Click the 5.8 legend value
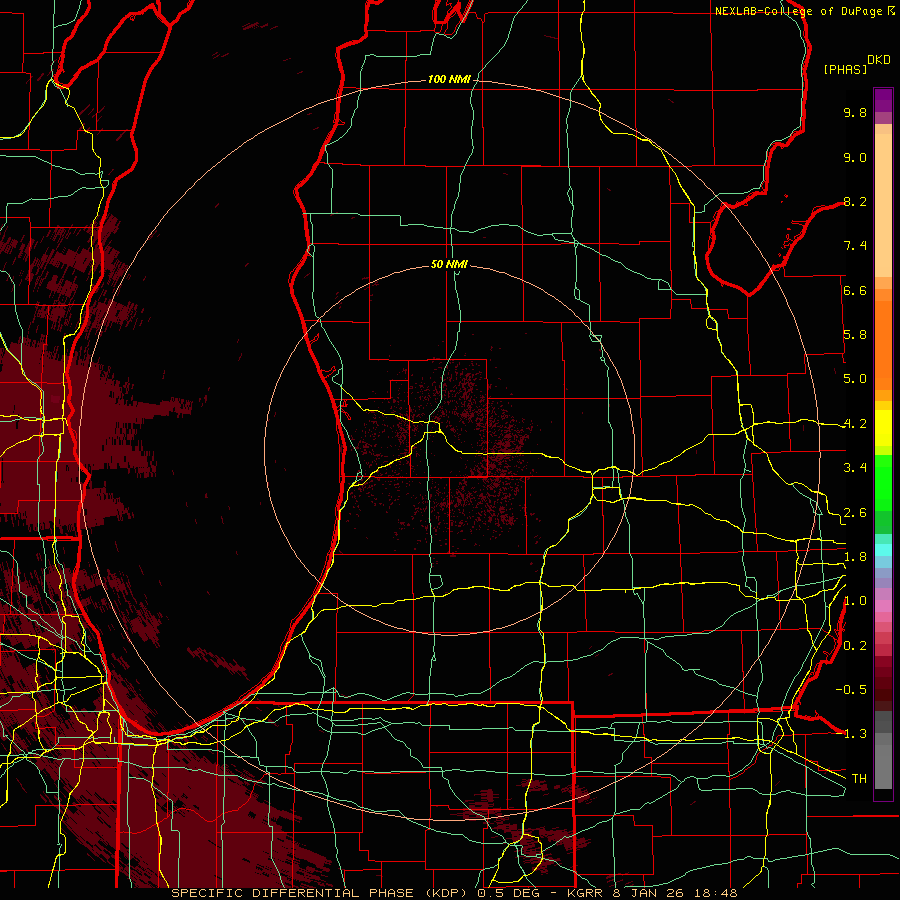This screenshot has height=900, width=900. [x=855, y=335]
